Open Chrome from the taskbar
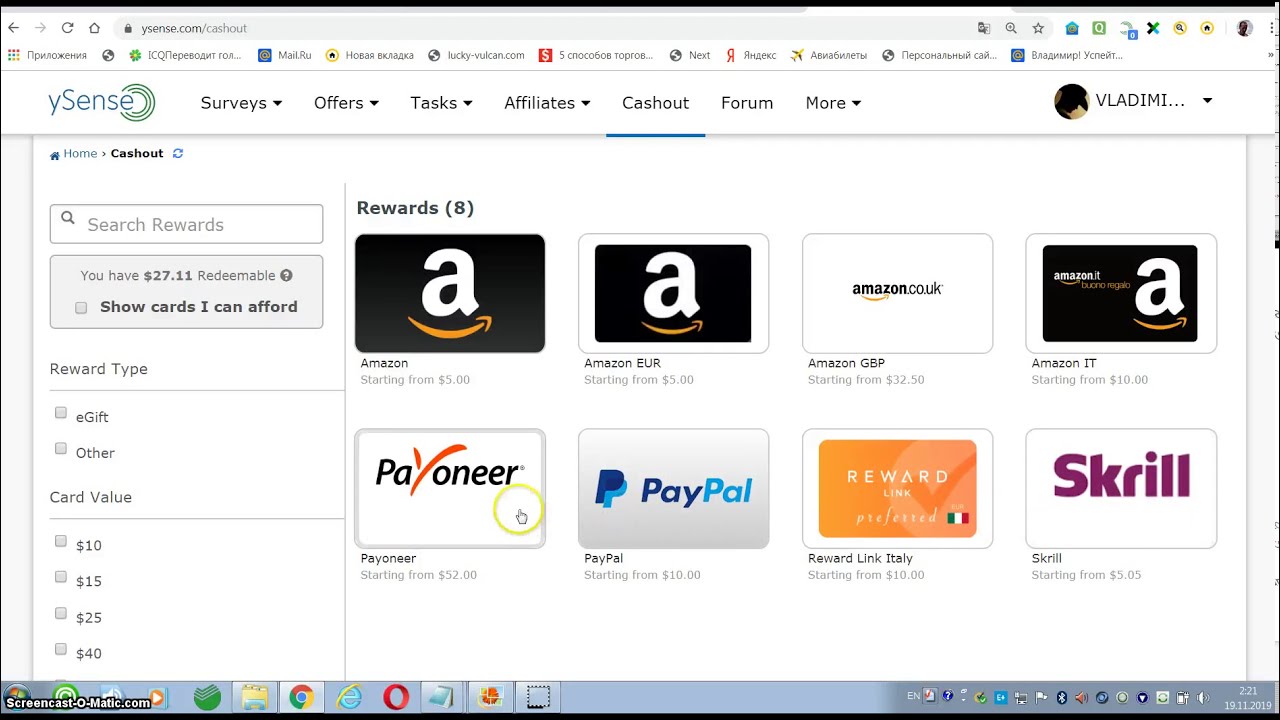Image resolution: width=1280 pixels, height=720 pixels. pyautogui.click(x=301, y=697)
